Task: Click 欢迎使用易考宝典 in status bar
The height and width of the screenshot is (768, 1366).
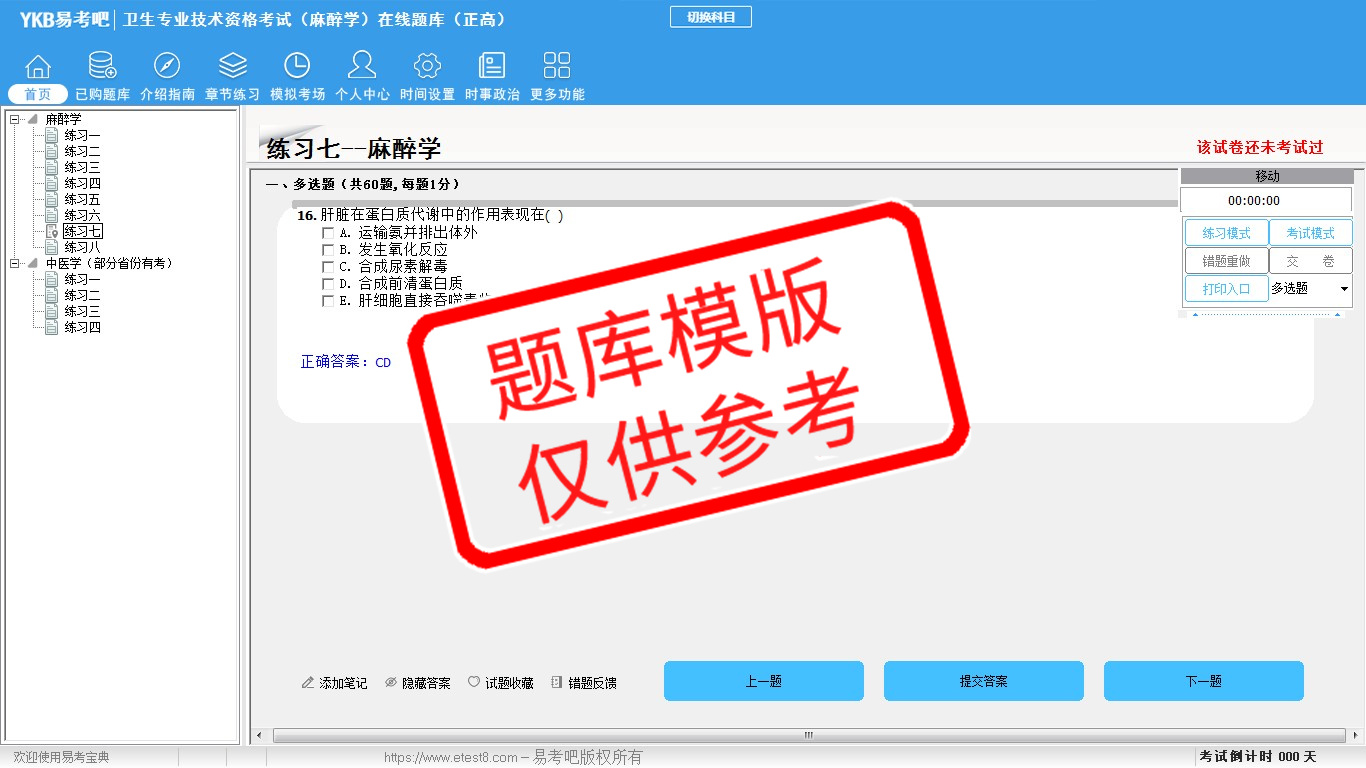Action: point(62,757)
